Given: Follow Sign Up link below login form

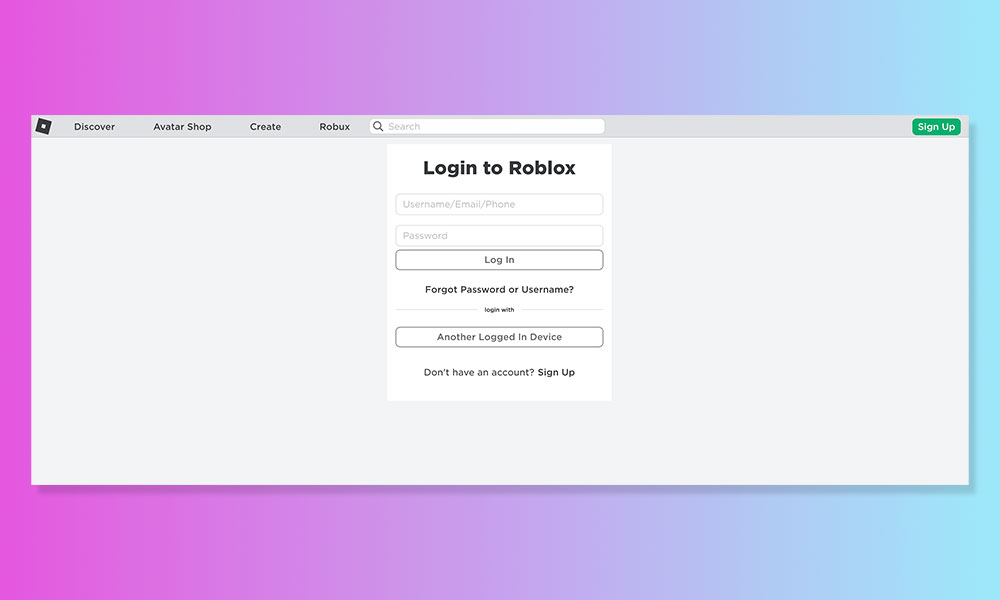Looking at the screenshot, I should coord(556,372).
